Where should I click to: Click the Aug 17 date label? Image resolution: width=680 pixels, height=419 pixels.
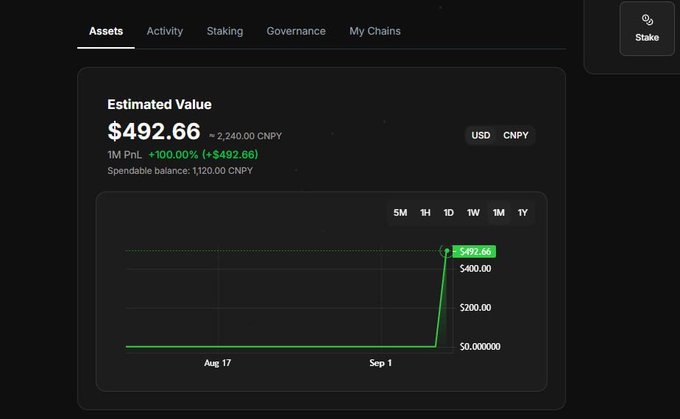coord(217,363)
